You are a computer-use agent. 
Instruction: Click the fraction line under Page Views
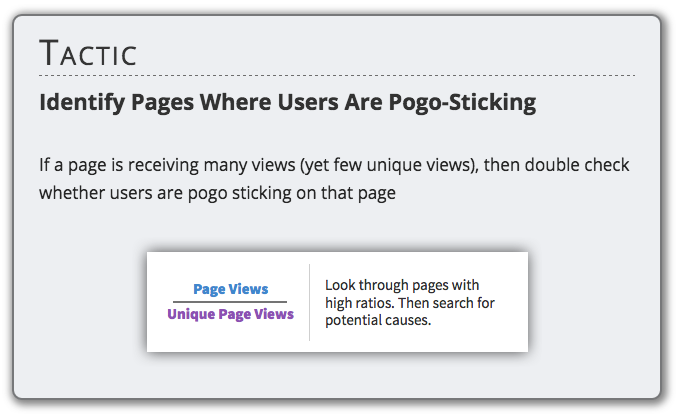(x=230, y=302)
